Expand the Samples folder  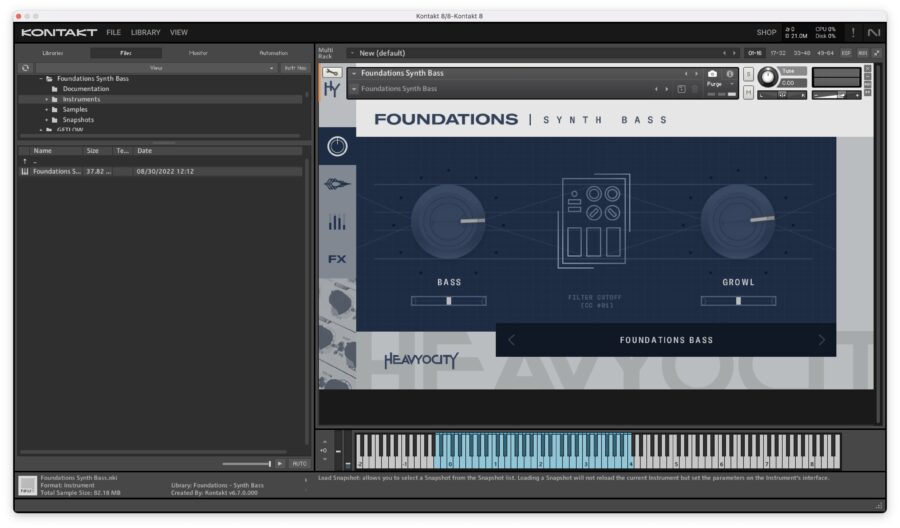coord(46,110)
